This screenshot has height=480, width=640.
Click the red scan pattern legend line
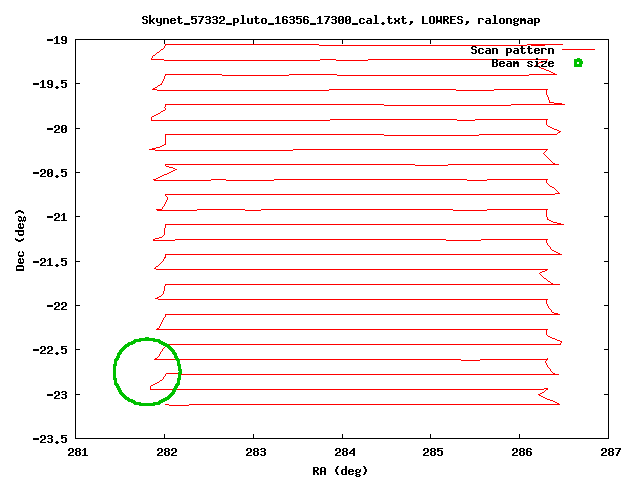[578, 49]
